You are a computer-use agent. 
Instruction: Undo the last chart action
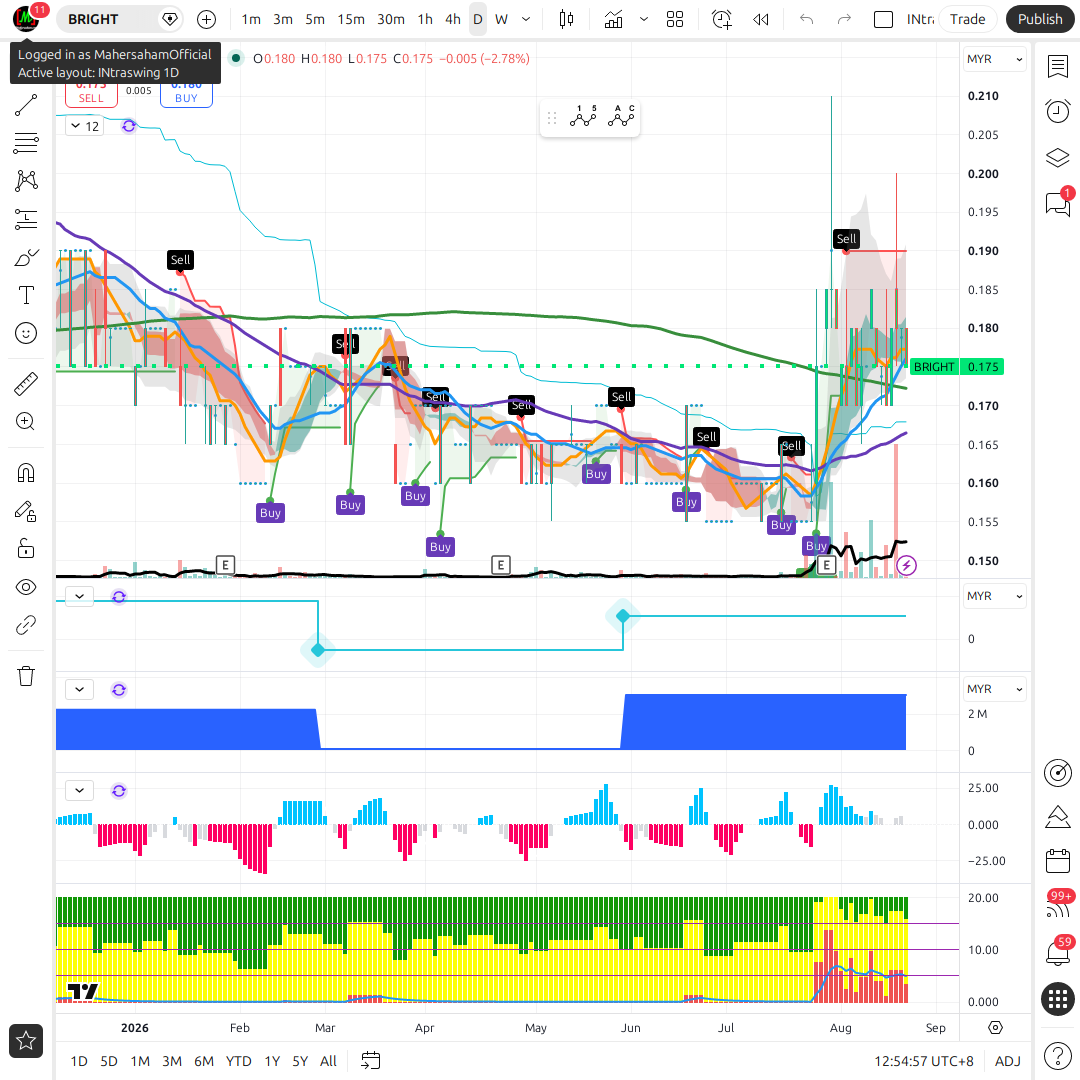point(807,19)
